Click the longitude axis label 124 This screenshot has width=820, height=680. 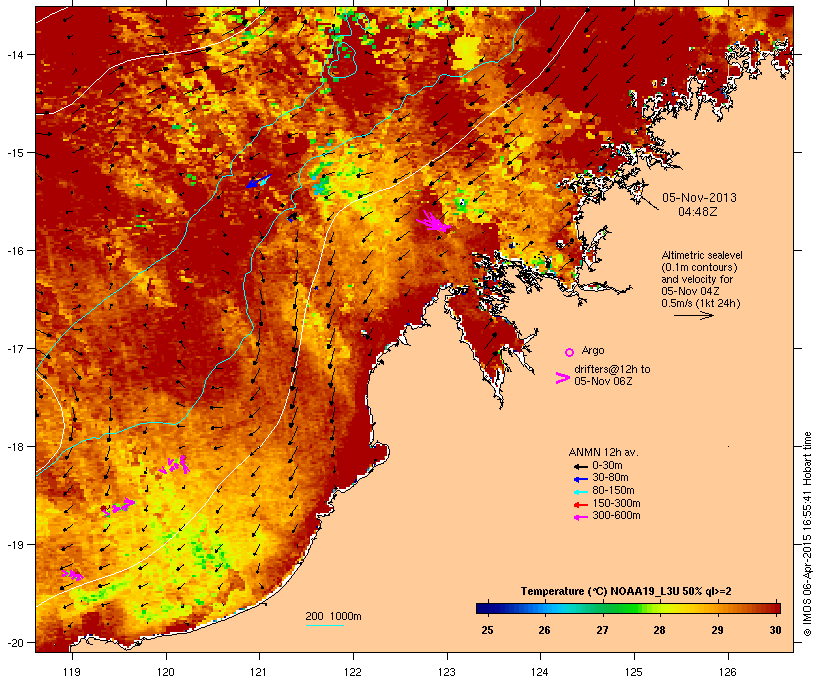pos(540,672)
